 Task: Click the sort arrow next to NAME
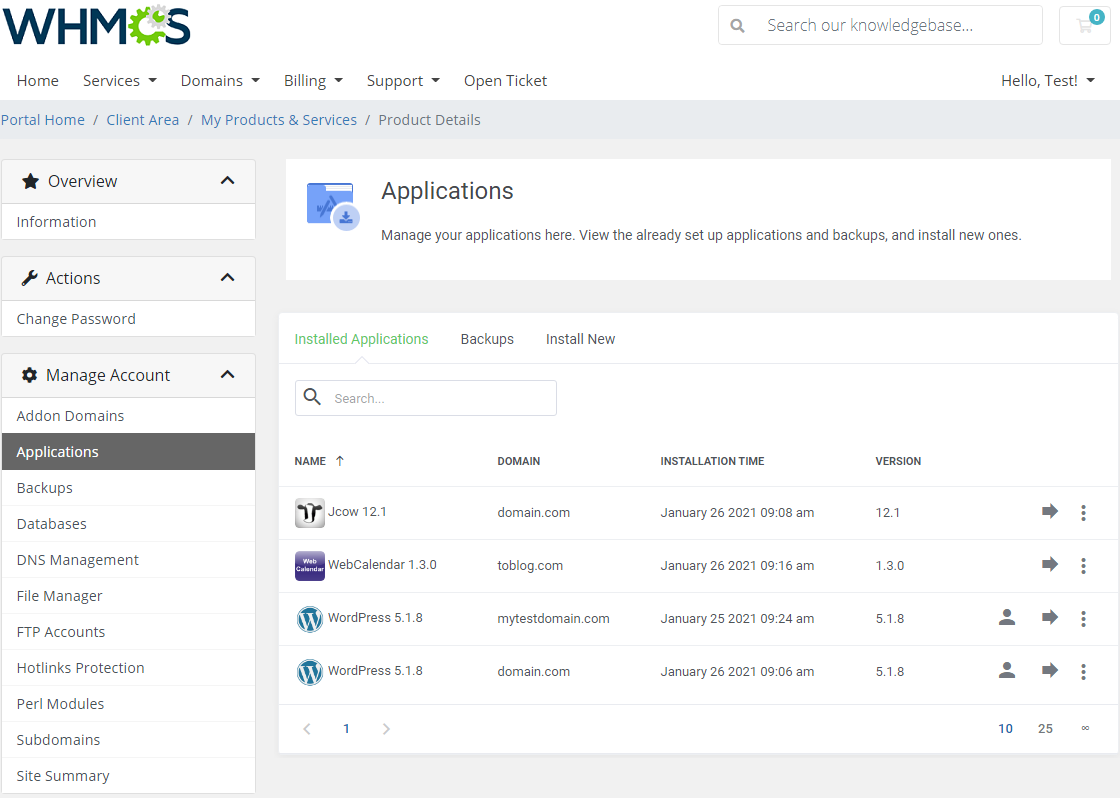[x=340, y=461]
